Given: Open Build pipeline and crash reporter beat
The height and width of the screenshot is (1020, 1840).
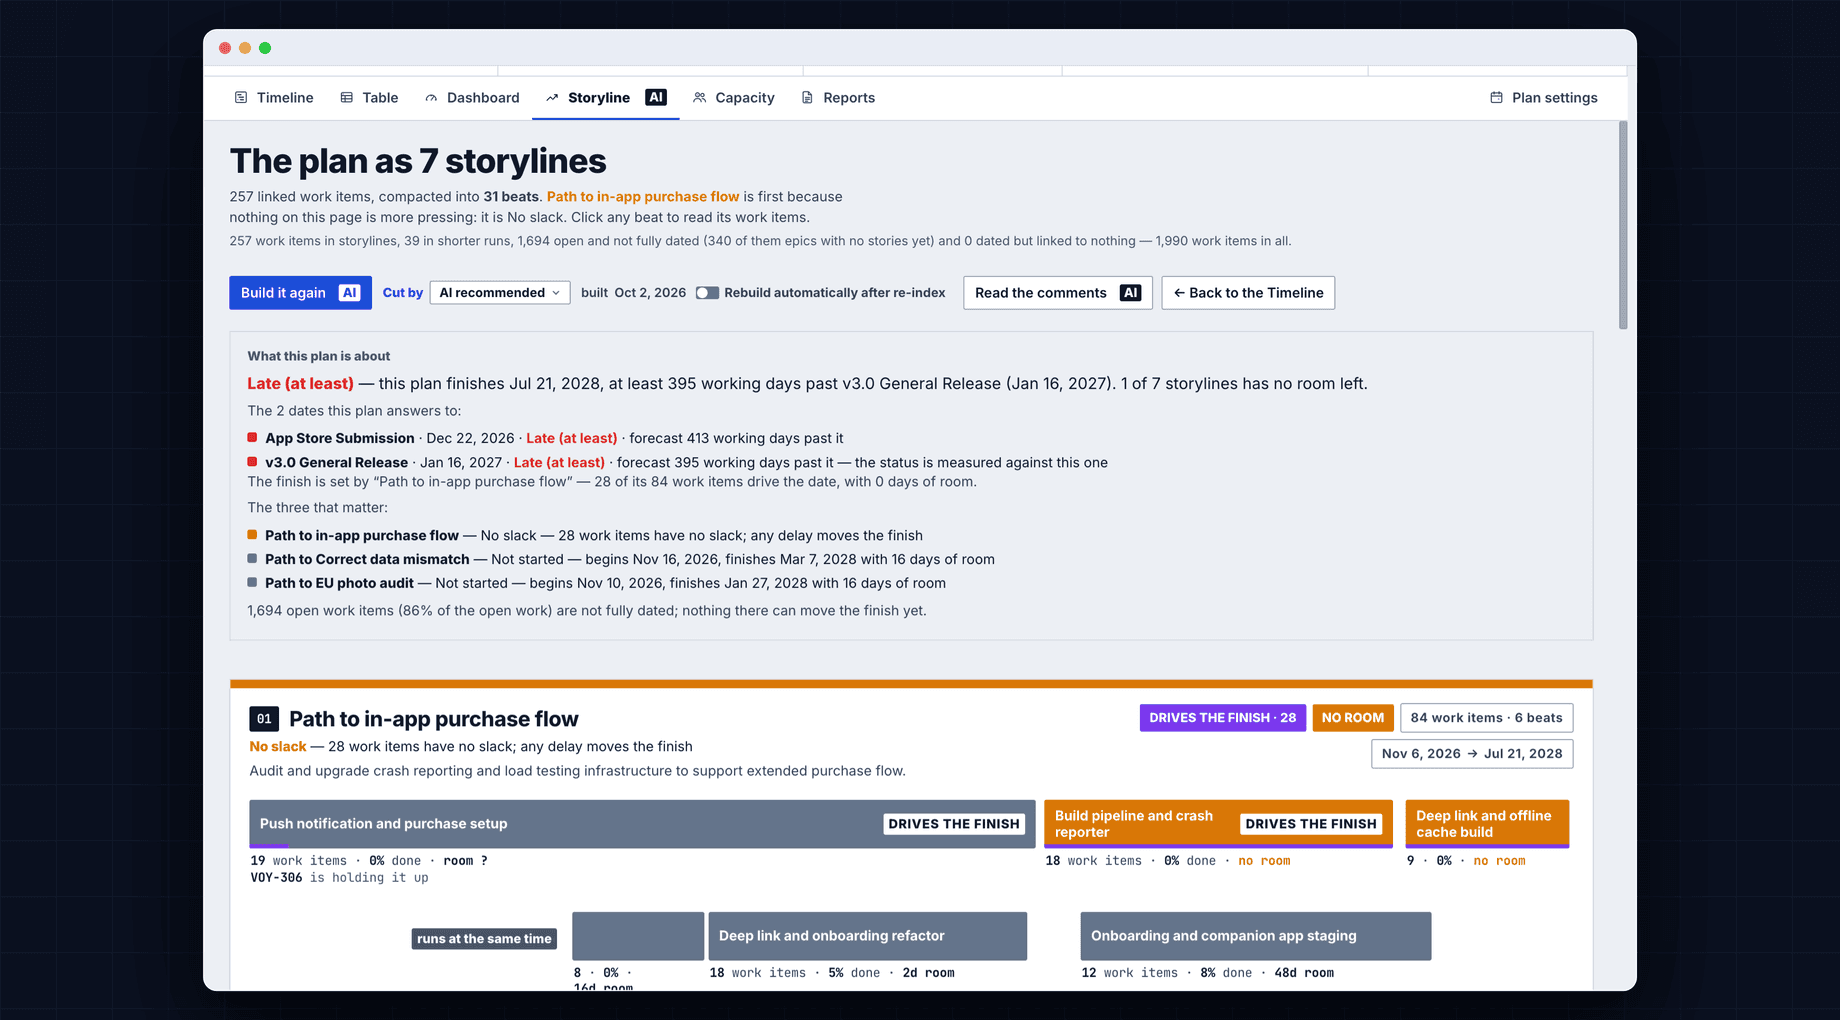Looking at the screenshot, I should [1218, 824].
